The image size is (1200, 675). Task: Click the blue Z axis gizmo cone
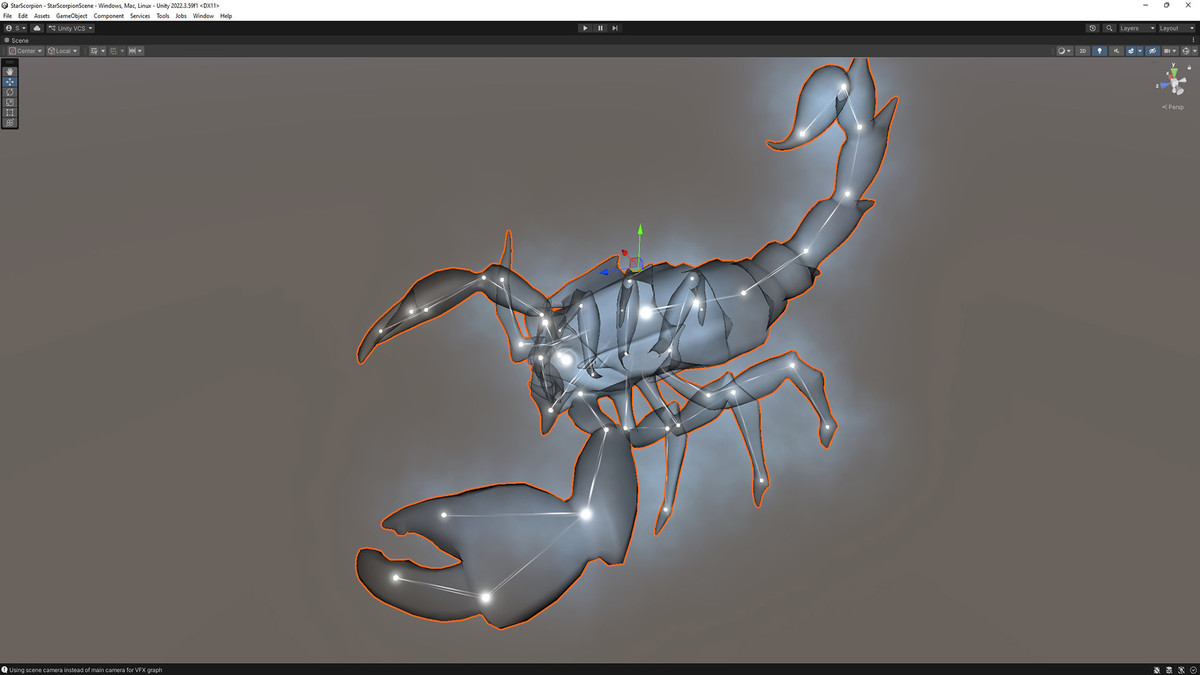point(1165,85)
